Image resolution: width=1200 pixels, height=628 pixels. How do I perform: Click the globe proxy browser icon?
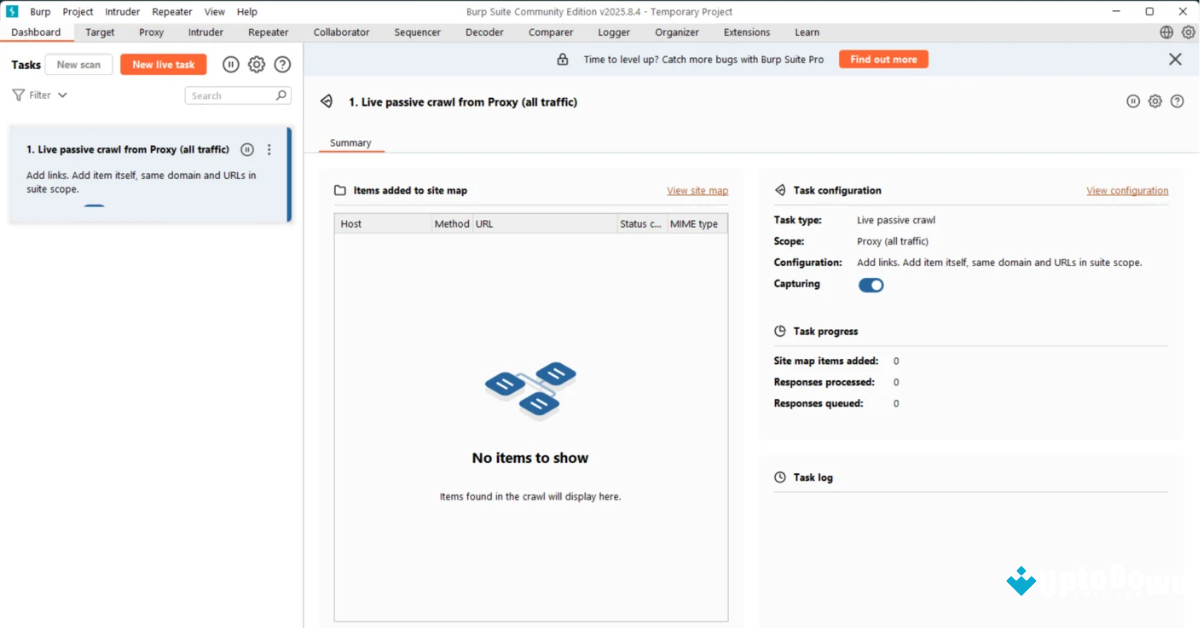[1165, 31]
